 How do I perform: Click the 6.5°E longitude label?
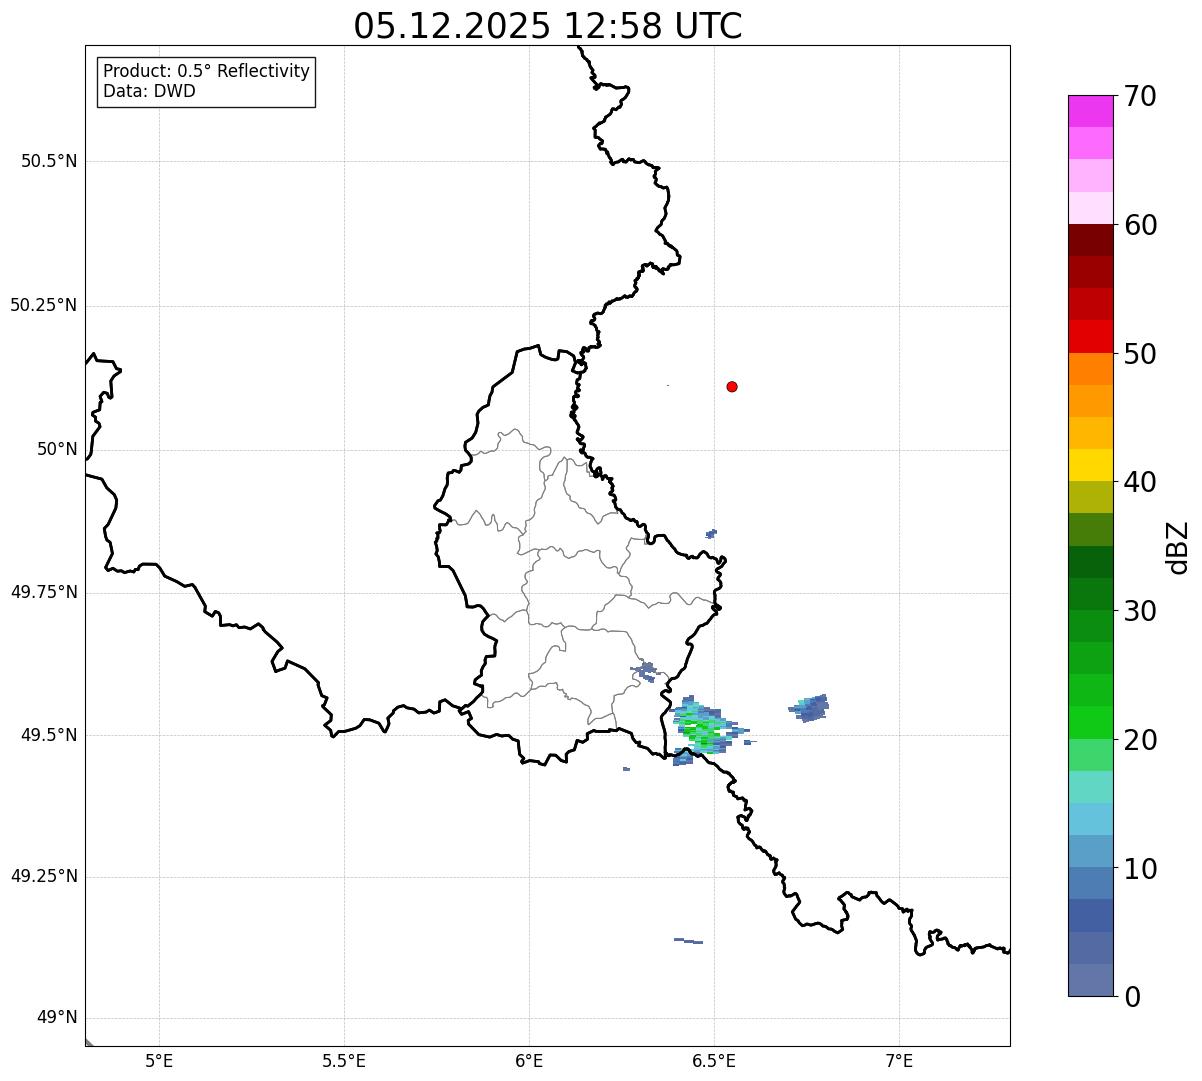[714, 1061]
